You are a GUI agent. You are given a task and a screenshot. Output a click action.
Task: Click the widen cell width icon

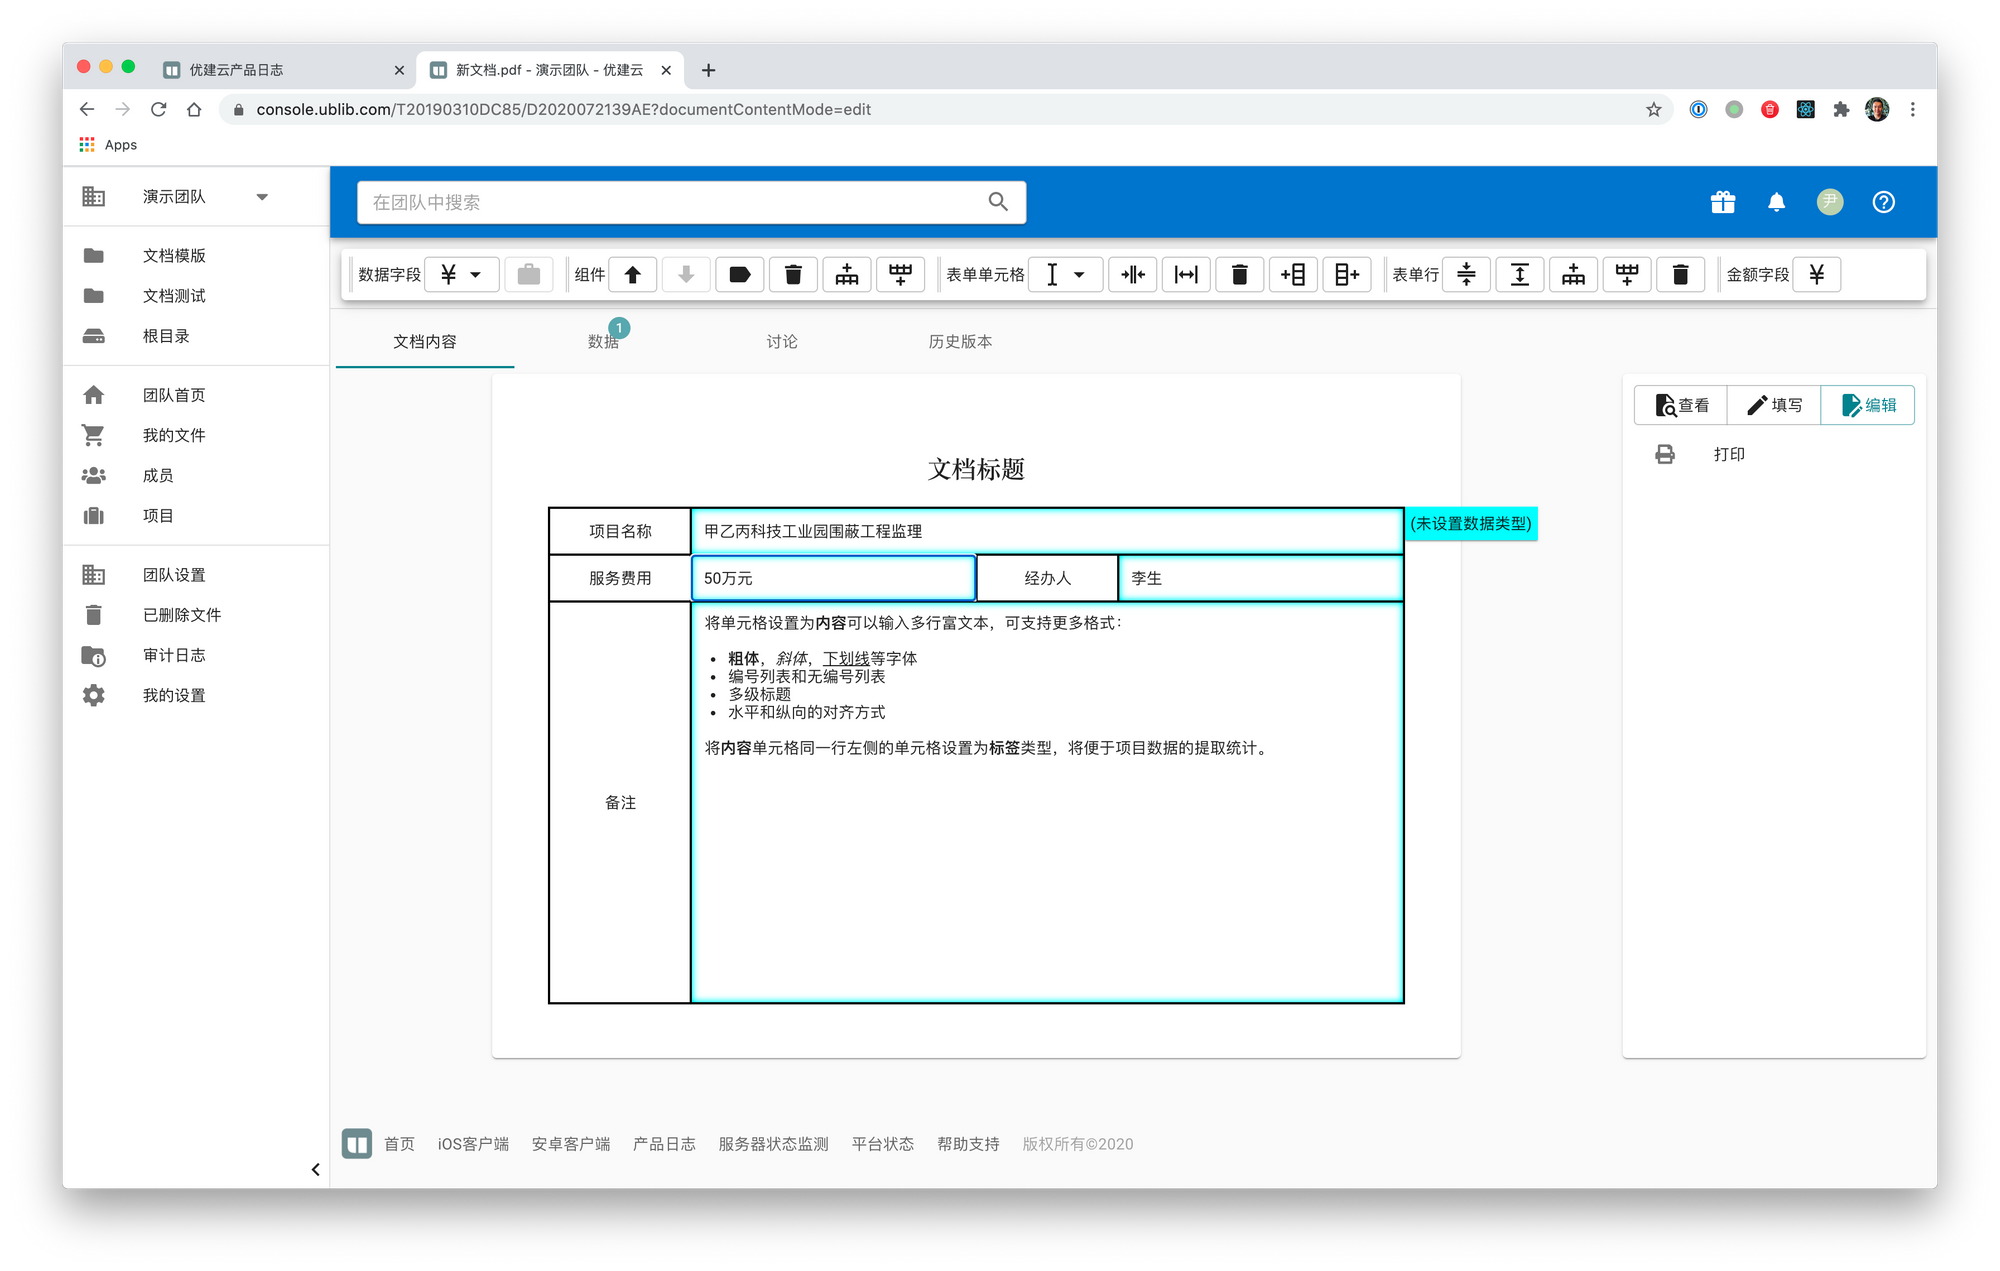click(1186, 274)
